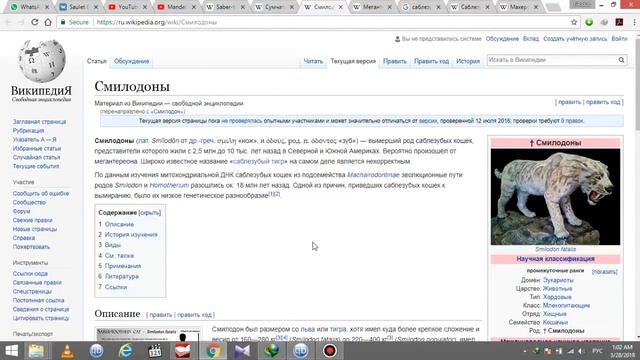Click the Wikipedia globe logo

tap(41, 60)
